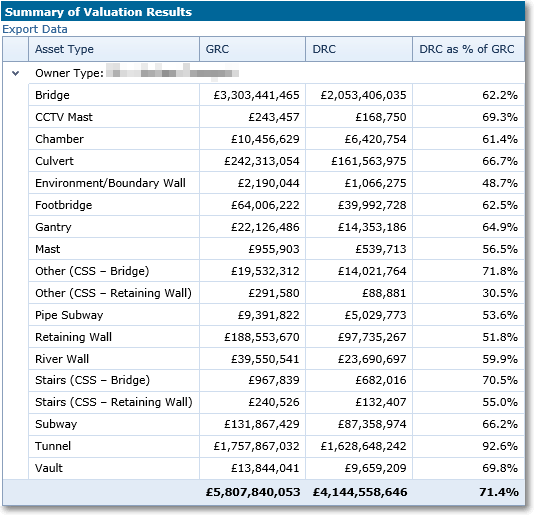Click the DRC as % of GRC header
This screenshot has height=515, width=534.
(x=468, y=49)
